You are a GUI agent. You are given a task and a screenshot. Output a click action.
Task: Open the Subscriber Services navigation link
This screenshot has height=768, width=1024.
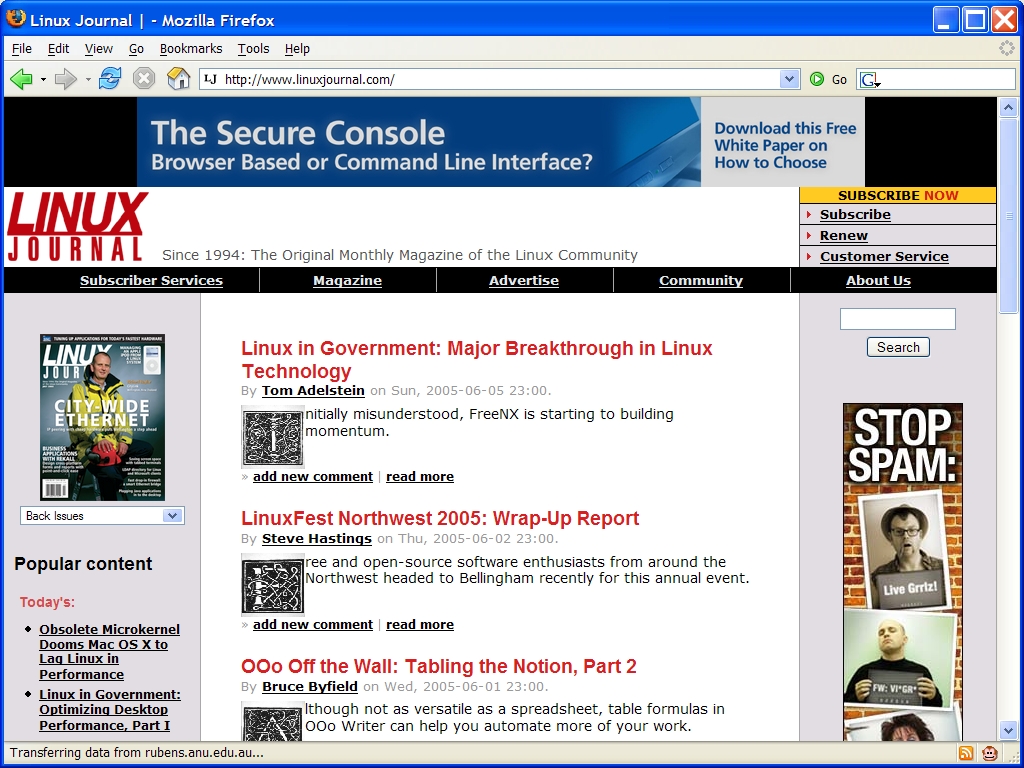[151, 281]
